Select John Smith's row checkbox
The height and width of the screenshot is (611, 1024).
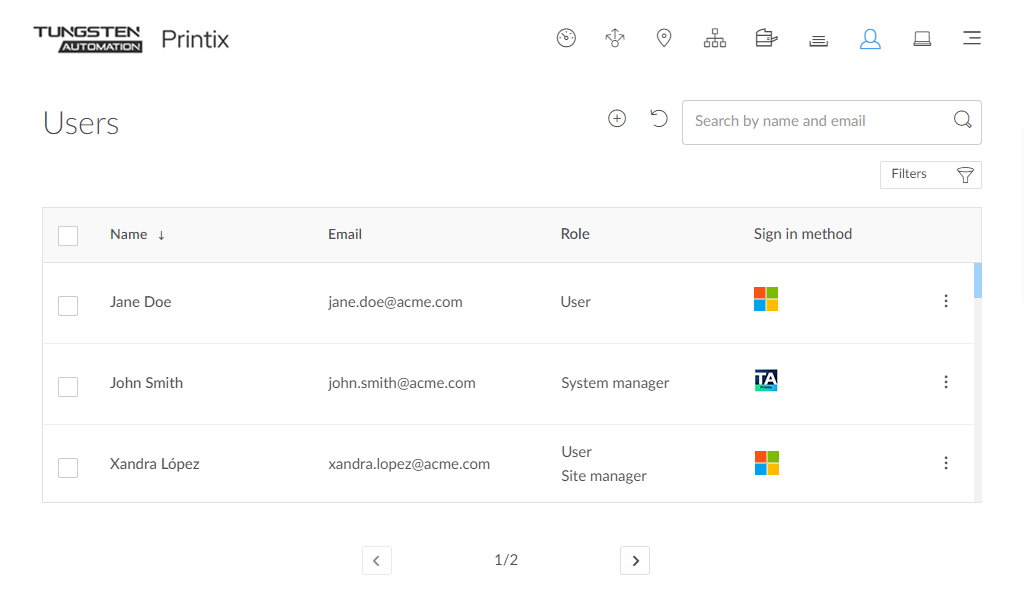tap(68, 386)
